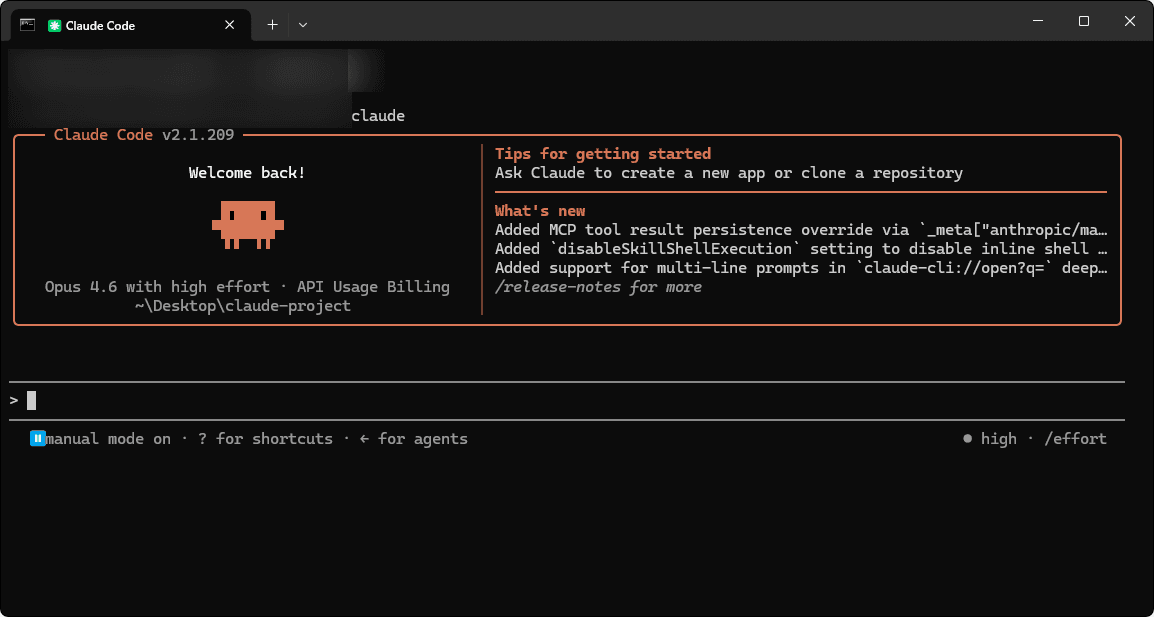The image size is (1154, 617).
Task: Click the high effort indicator dot
Action: coord(967,439)
